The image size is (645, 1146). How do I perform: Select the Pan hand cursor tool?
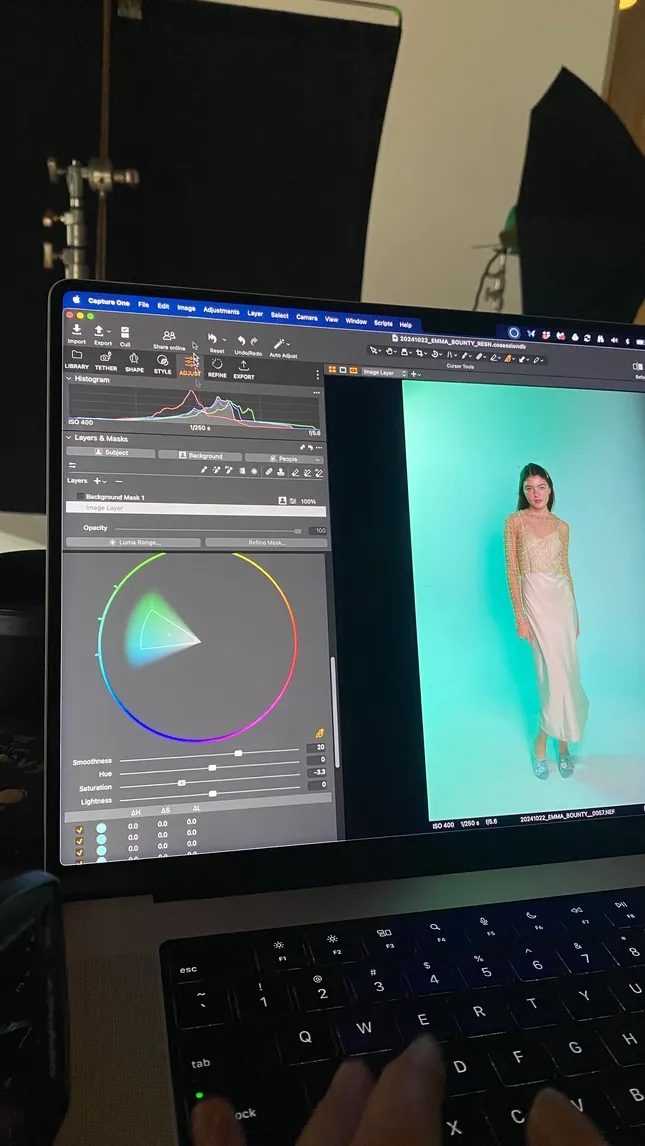pyautogui.click(x=392, y=351)
